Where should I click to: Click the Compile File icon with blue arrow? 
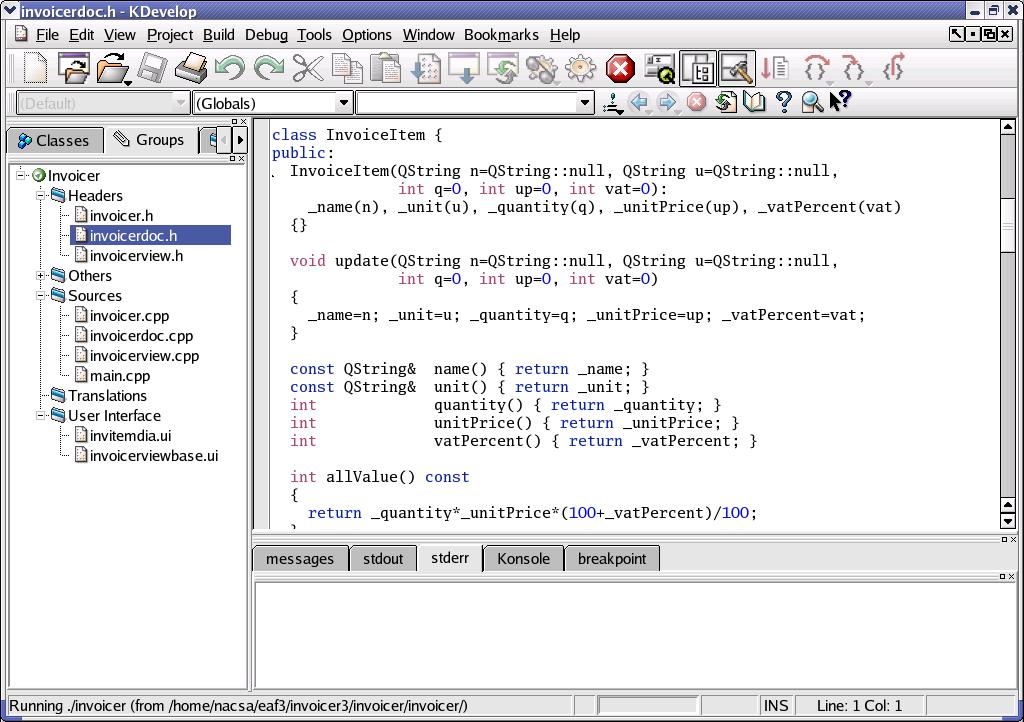tap(425, 68)
